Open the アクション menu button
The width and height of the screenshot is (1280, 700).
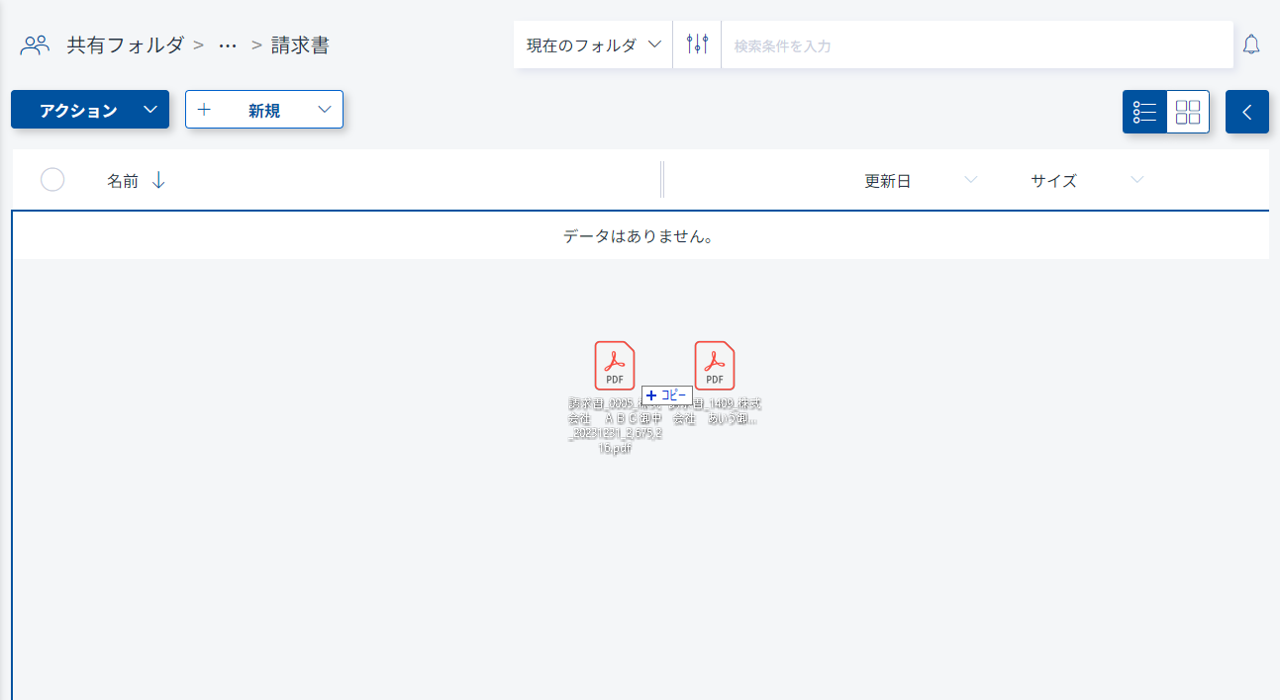point(90,110)
